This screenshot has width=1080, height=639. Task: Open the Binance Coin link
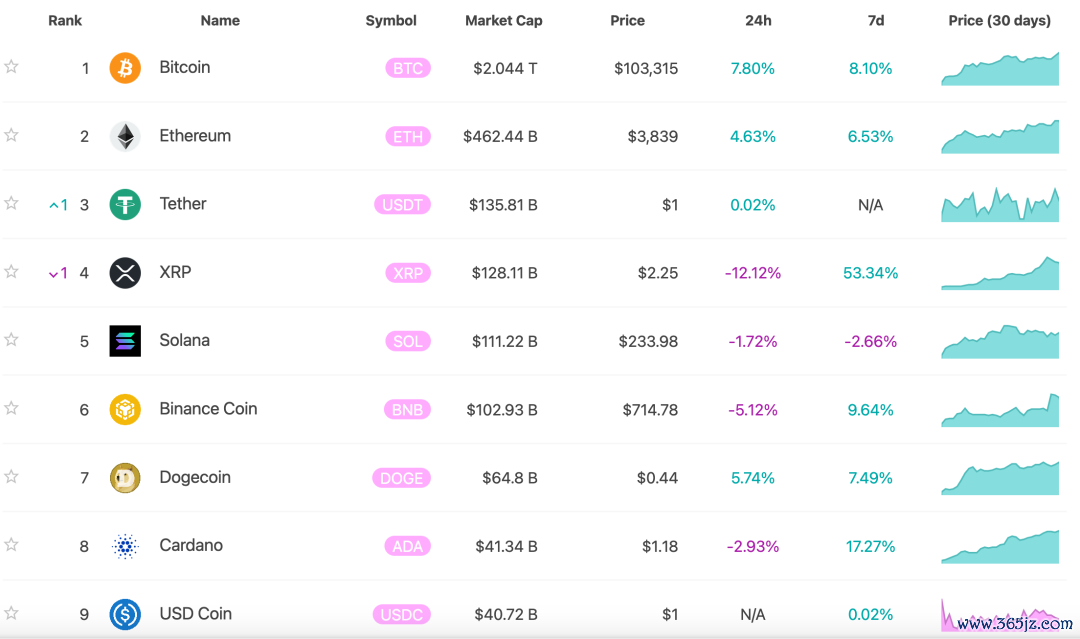pyautogui.click(x=208, y=409)
